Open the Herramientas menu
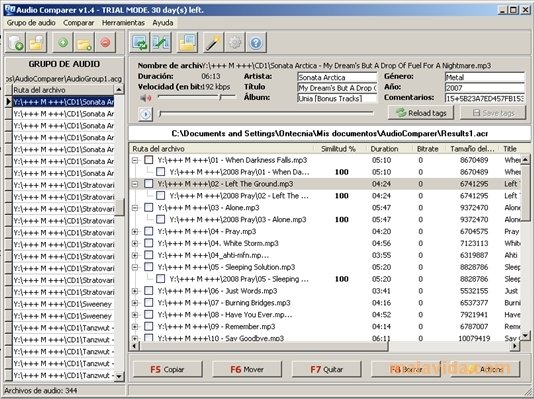534x399 pixels. (x=123, y=23)
